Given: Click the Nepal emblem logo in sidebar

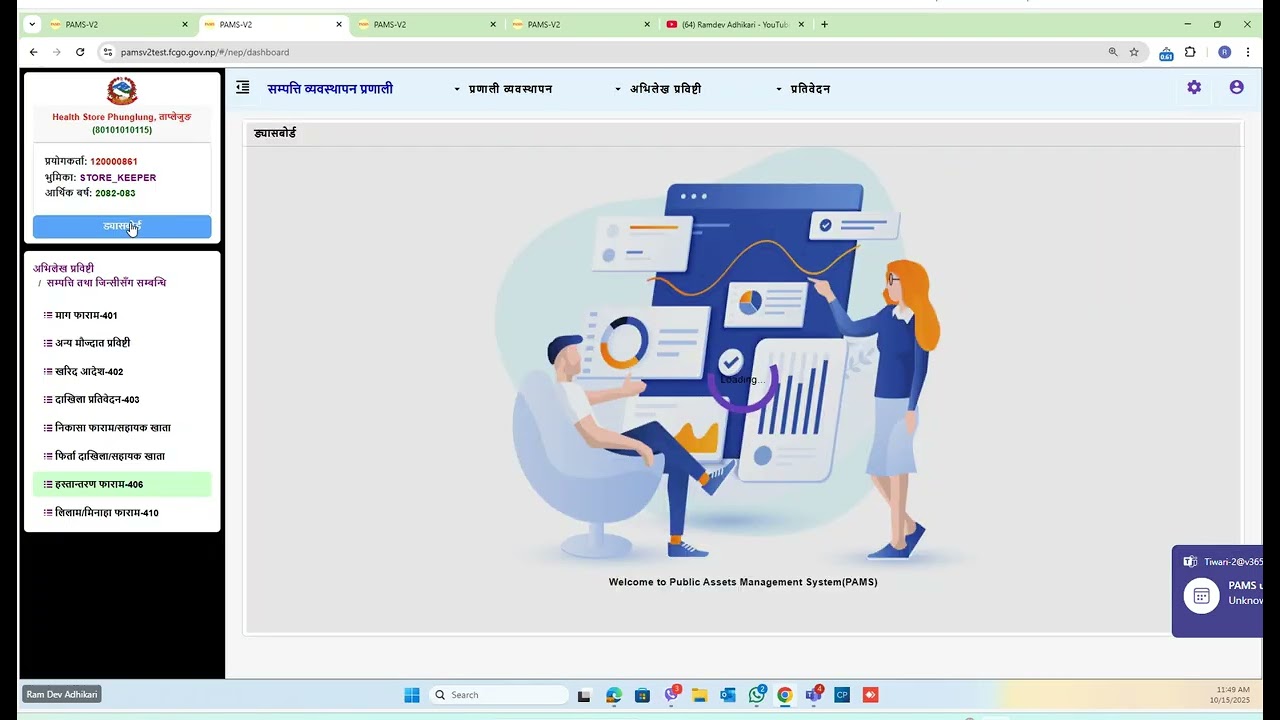Looking at the screenshot, I should [122, 91].
